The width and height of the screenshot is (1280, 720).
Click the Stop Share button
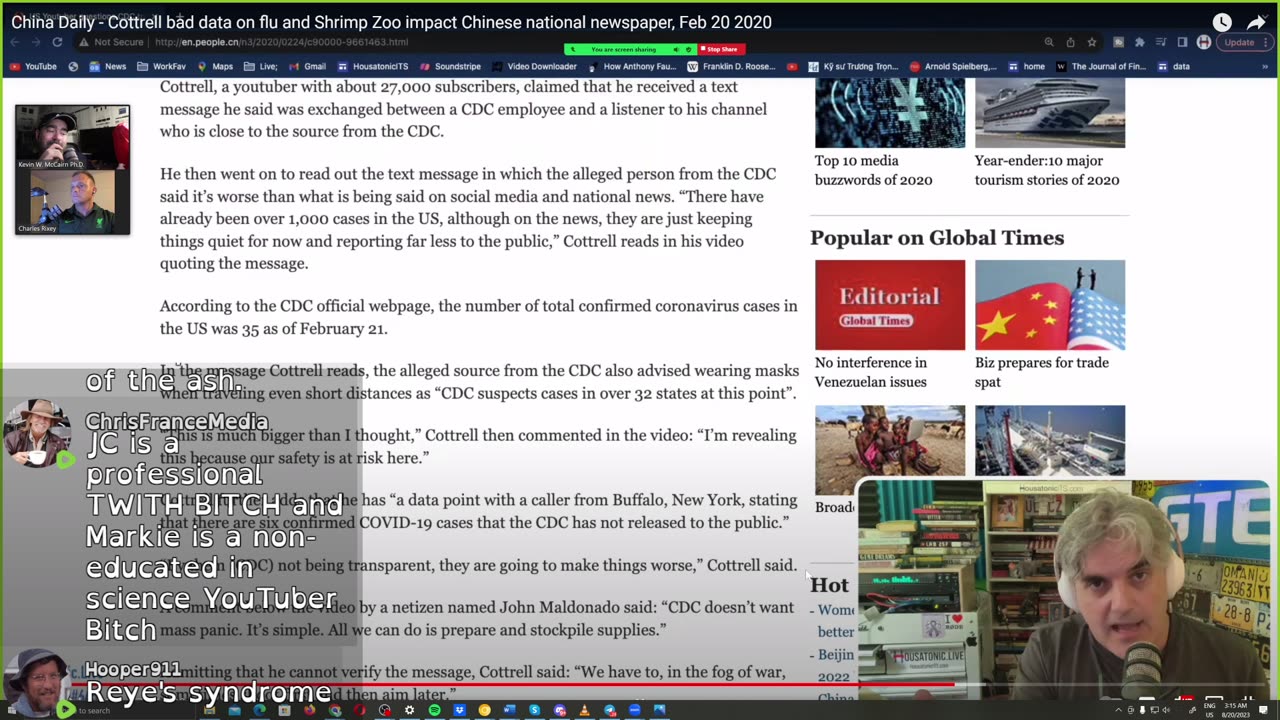[719, 49]
